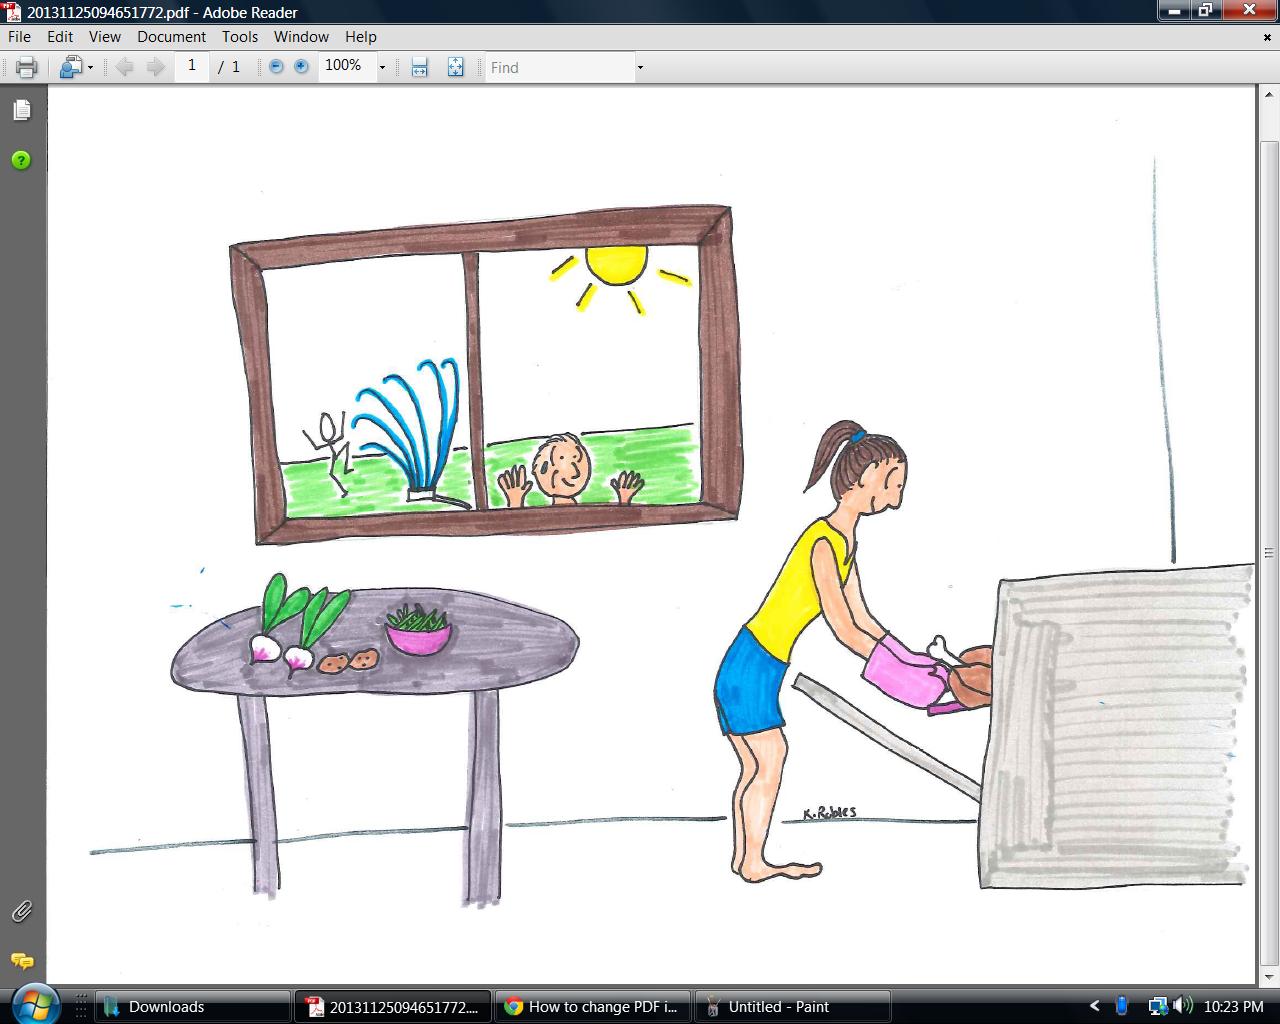
Task: Click the Print icon in toolbar
Action: point(26,67)
